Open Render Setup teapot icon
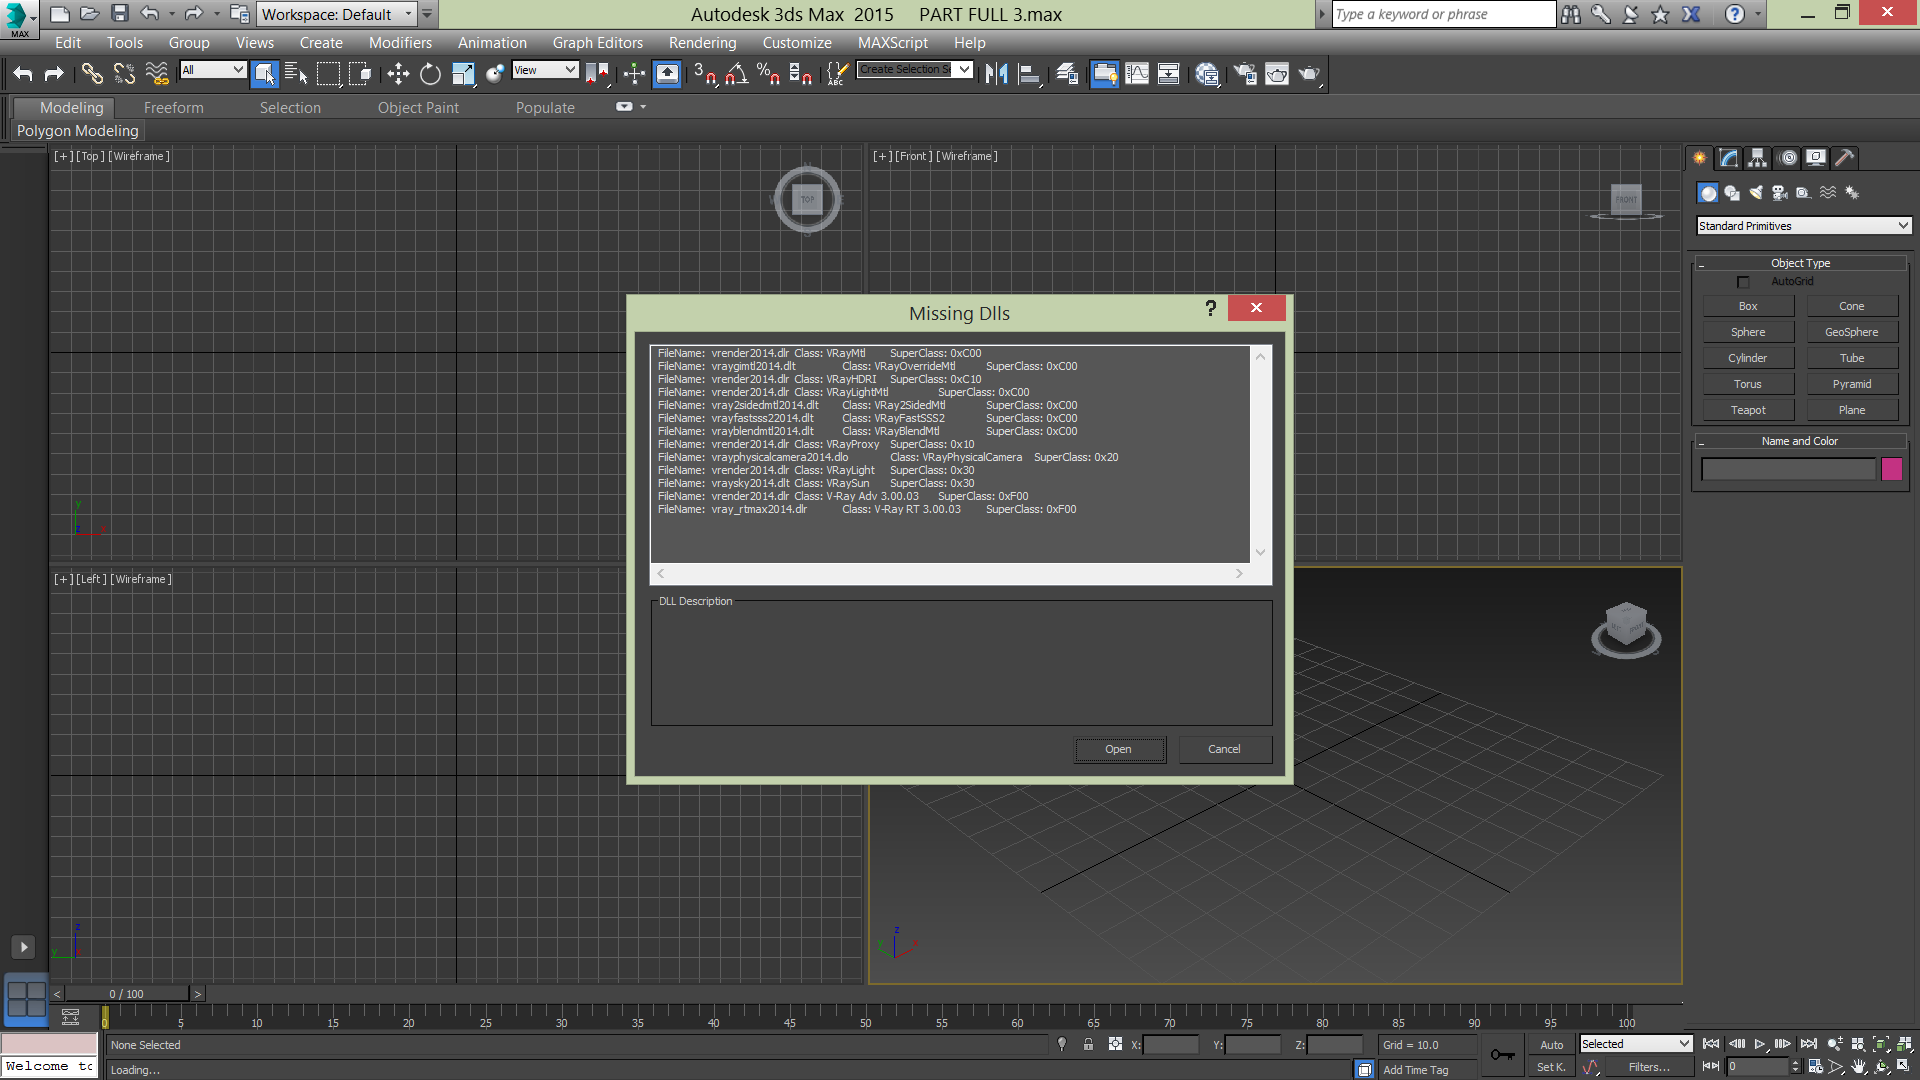Image resolution: width=1920 pixels, height=1080 pixels. point(1245,73)
